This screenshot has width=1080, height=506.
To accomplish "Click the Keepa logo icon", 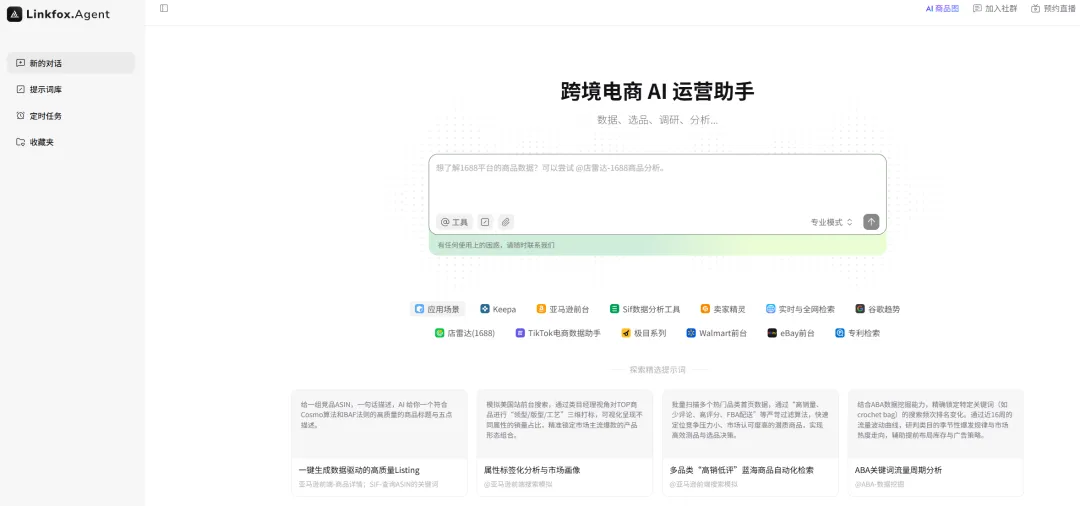I will [485, 309].
